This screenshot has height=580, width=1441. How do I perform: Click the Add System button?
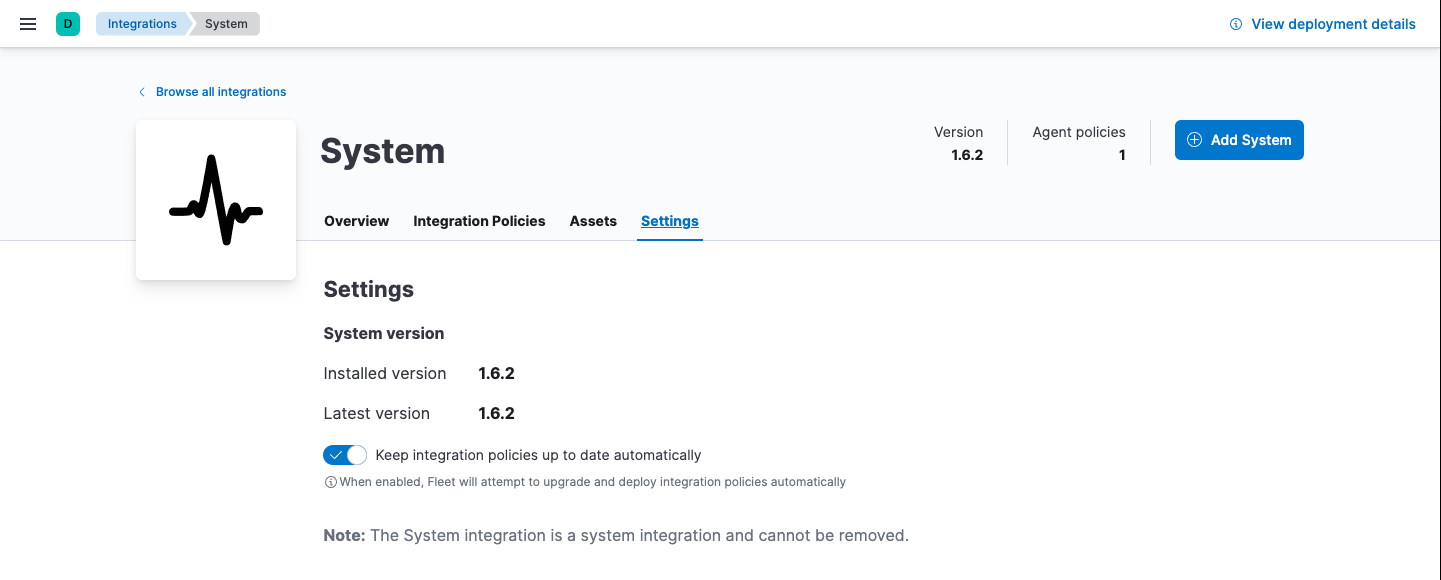1239,140
